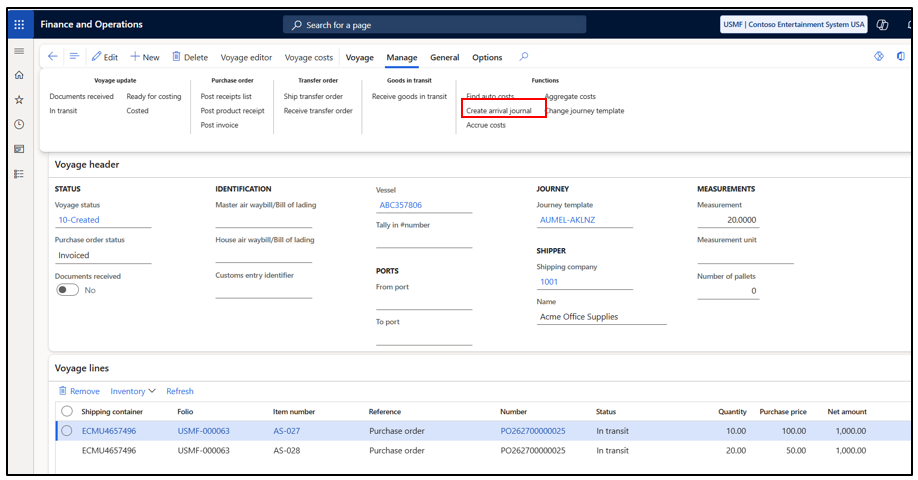
Task: Open the General tab
Action: pos(444,57)
